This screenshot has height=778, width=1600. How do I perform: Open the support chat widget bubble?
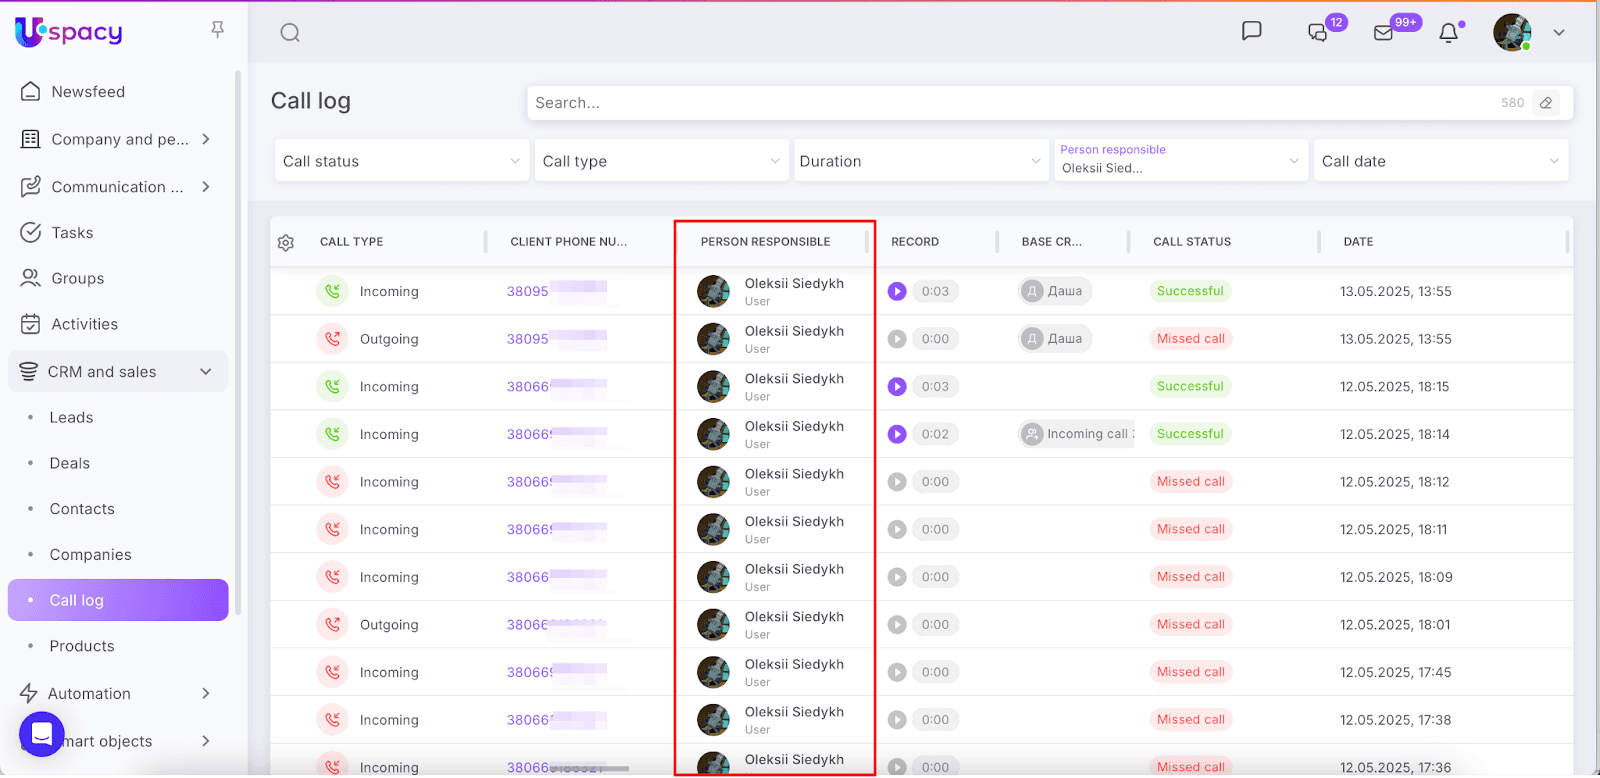pos(42,734)
